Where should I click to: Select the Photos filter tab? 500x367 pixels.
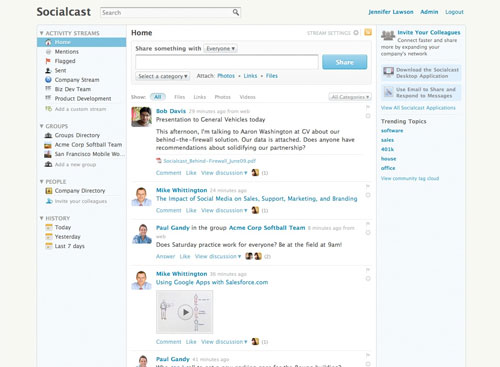[222, 97]
